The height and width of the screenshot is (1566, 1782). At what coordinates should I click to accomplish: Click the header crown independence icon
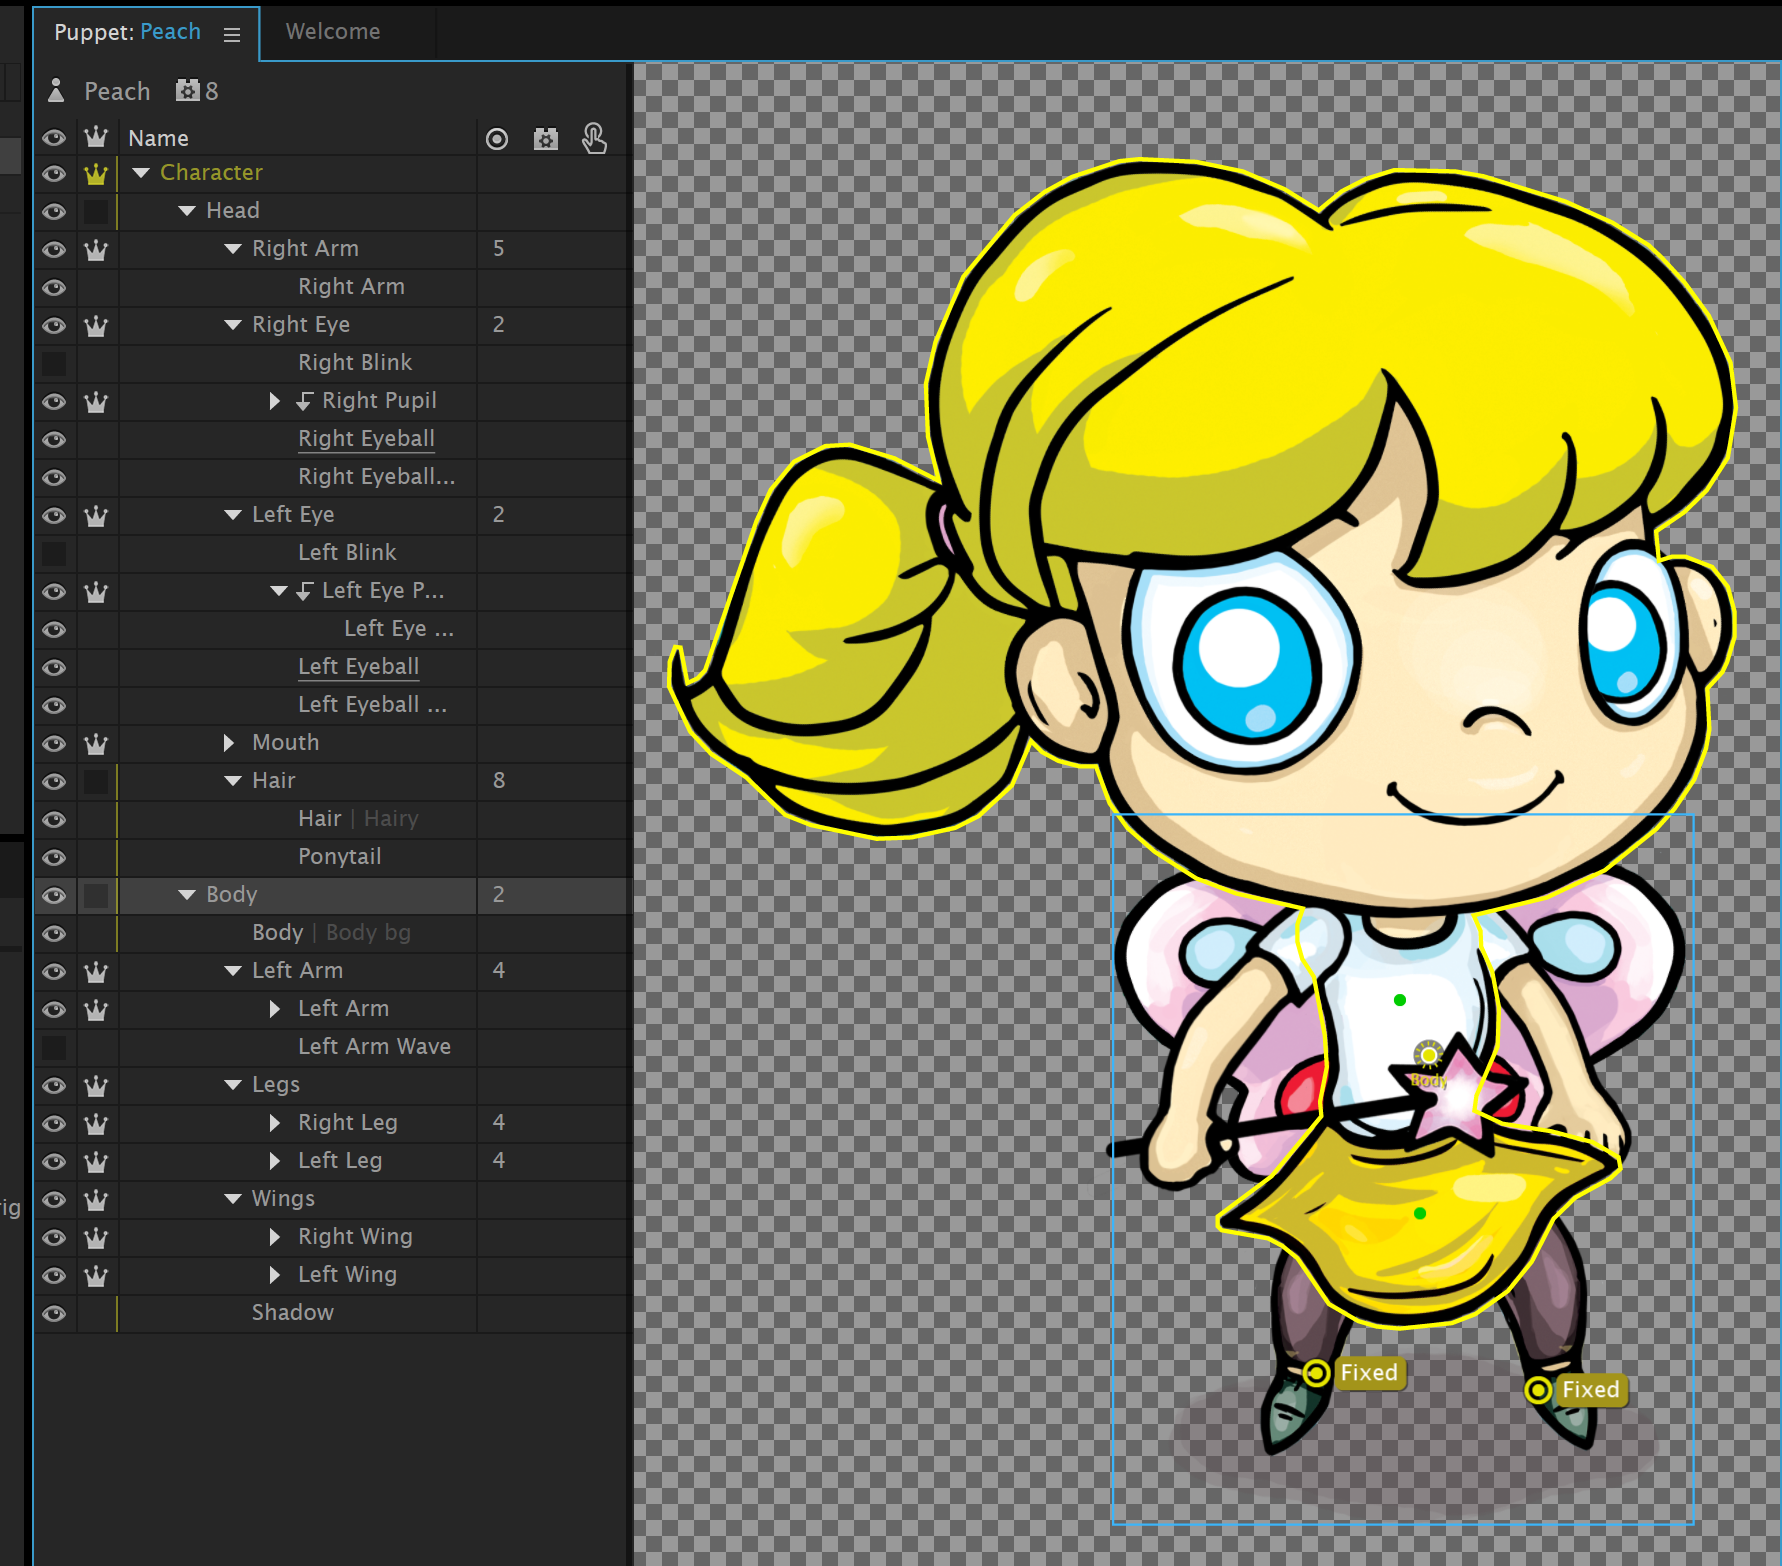96,137
